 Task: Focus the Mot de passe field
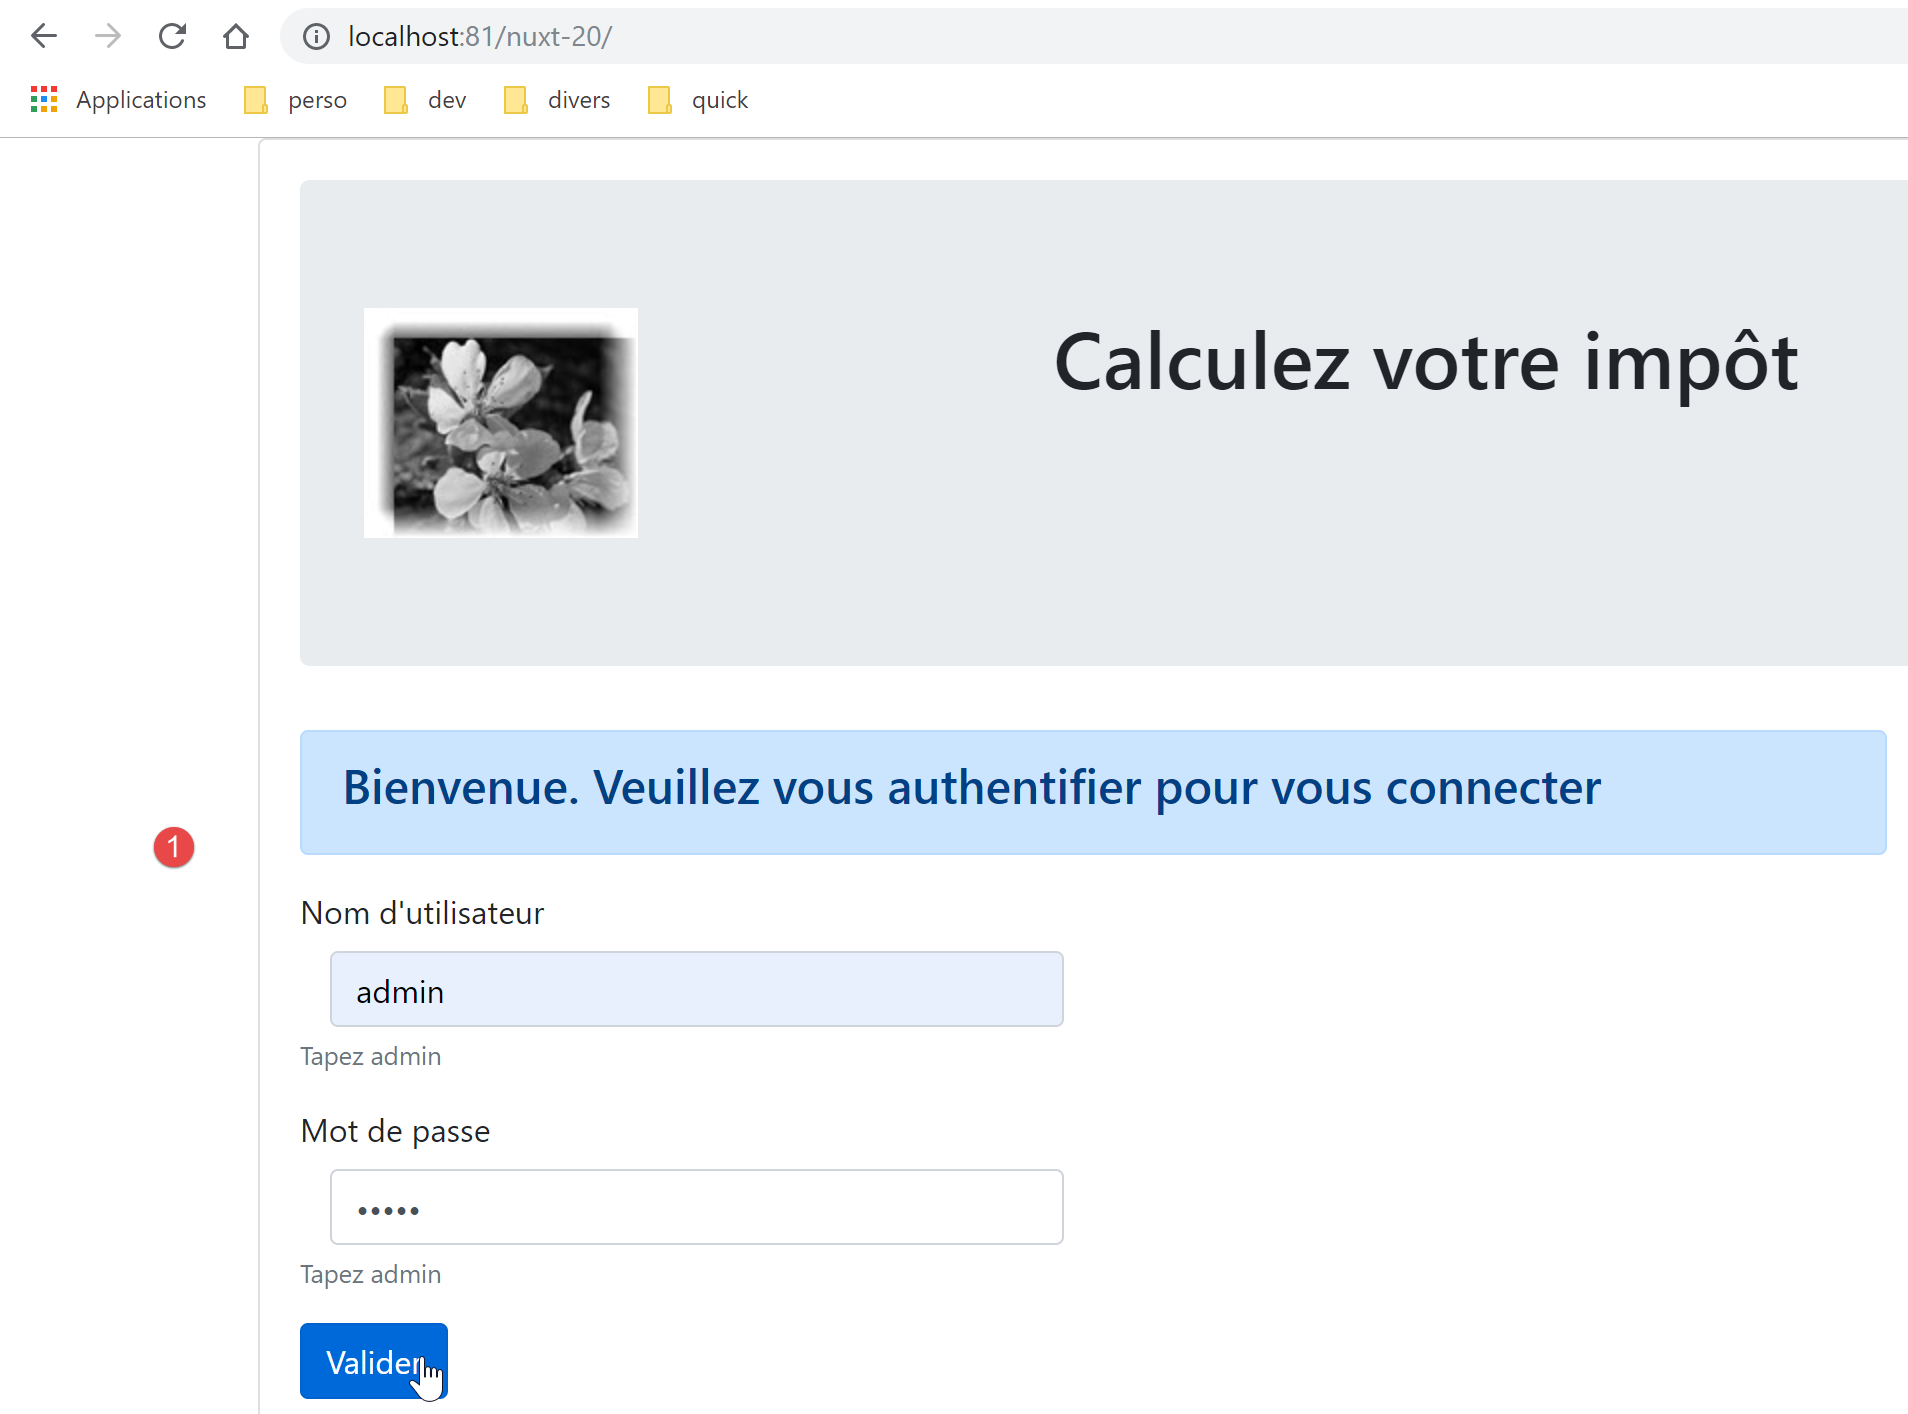coord(696,1207)
